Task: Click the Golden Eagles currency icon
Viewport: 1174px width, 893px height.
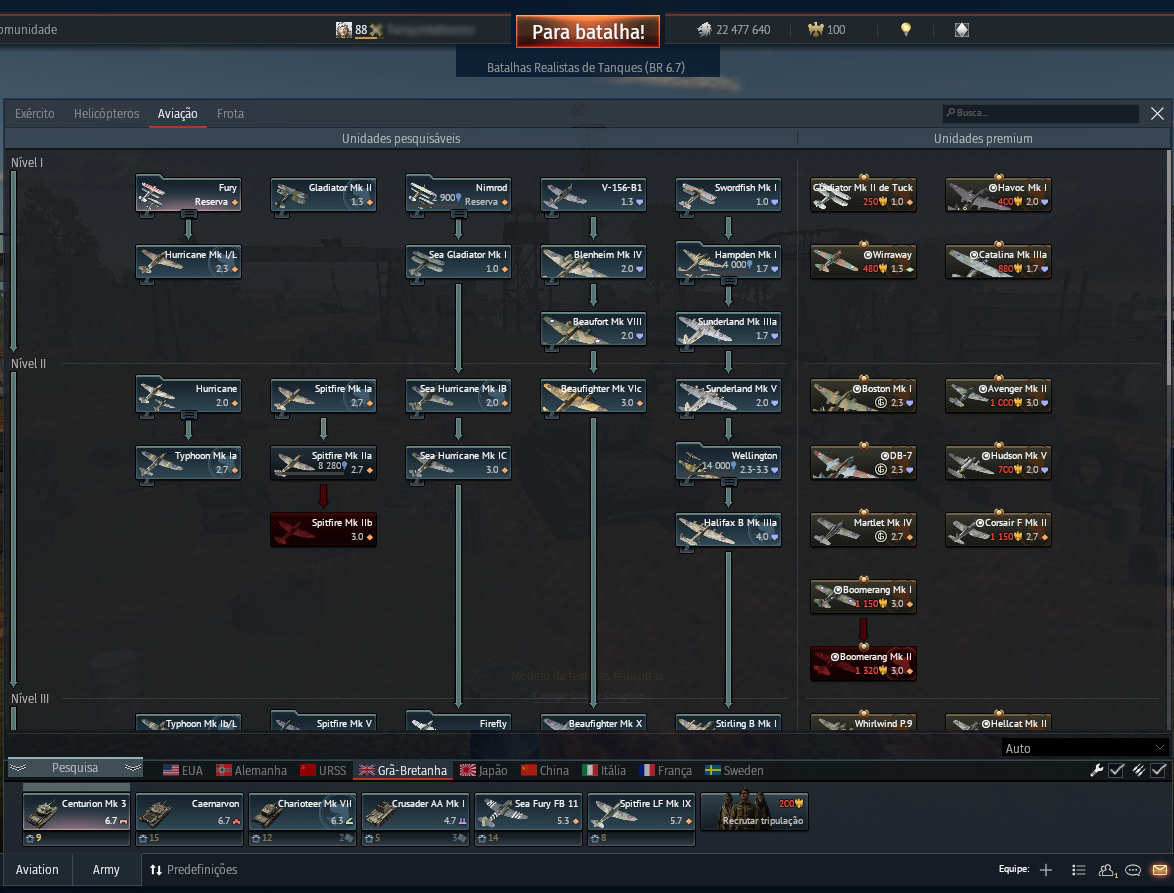Action: [x=815, y=30]
